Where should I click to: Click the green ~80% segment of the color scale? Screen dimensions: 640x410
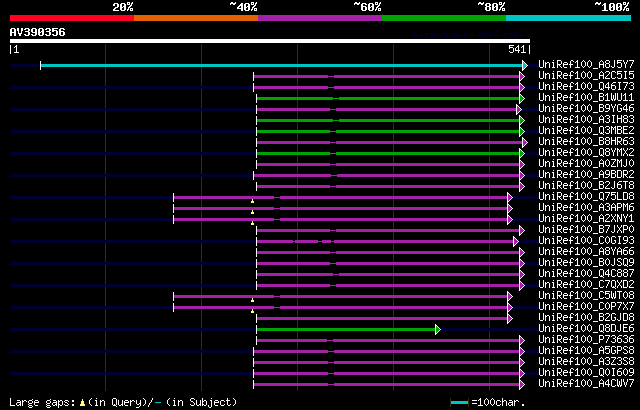(444, 18)
